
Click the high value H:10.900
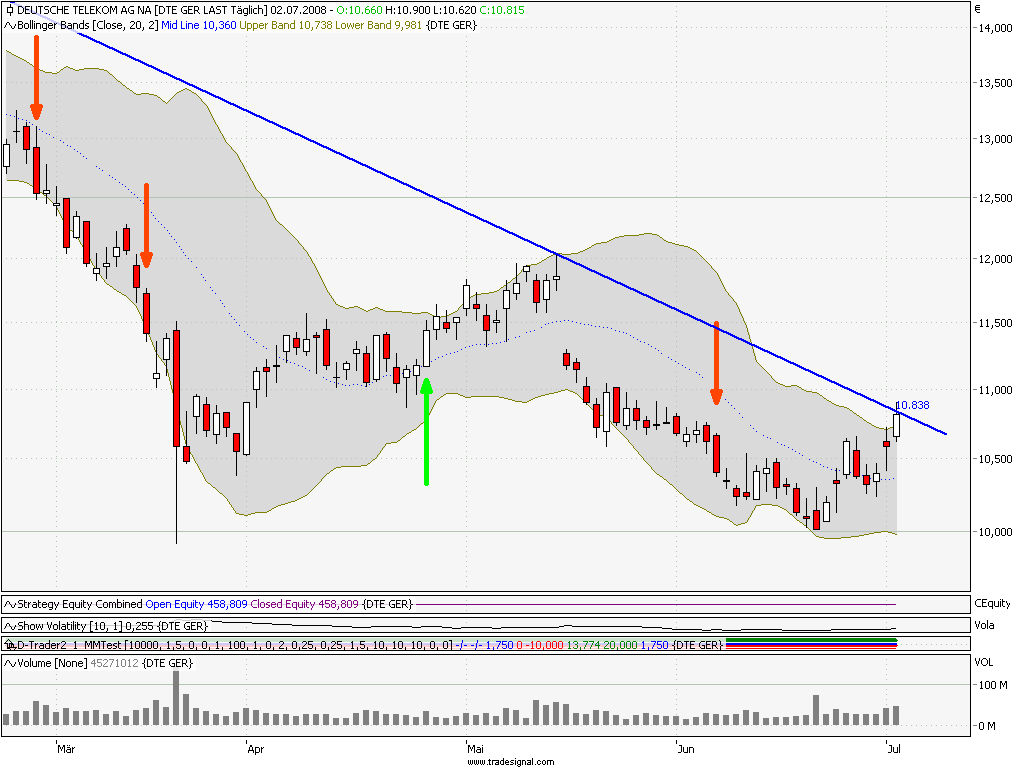407,10
